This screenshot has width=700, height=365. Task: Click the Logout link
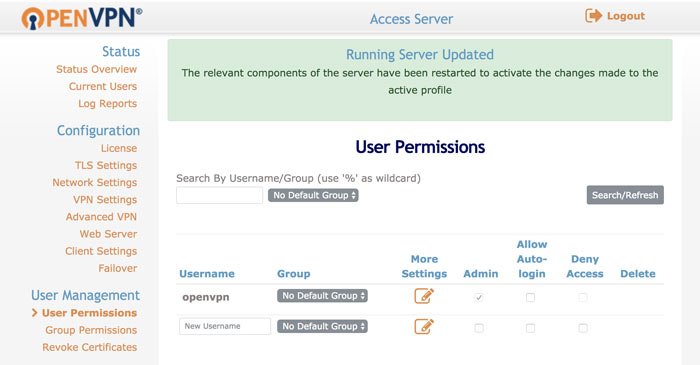click(x=625, y=16)
